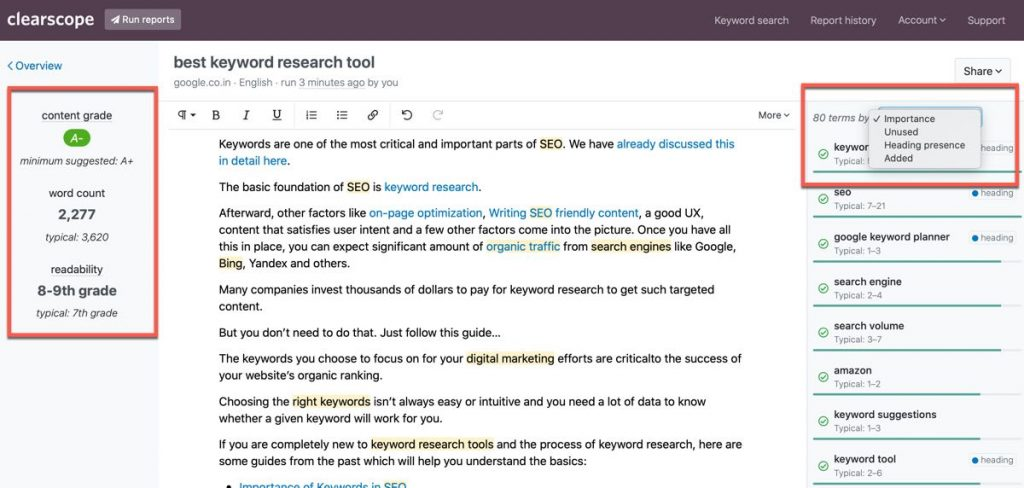Apply italic formatting
Screen dimensions: 1024x488
point(246,115)
